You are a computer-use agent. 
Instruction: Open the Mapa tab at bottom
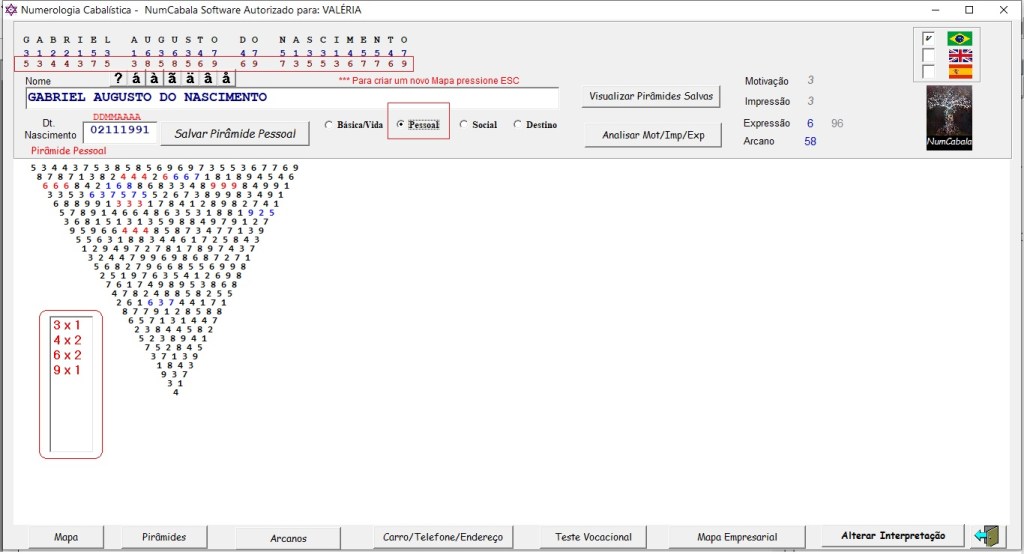pyautogui.click(x=66, y=537)
